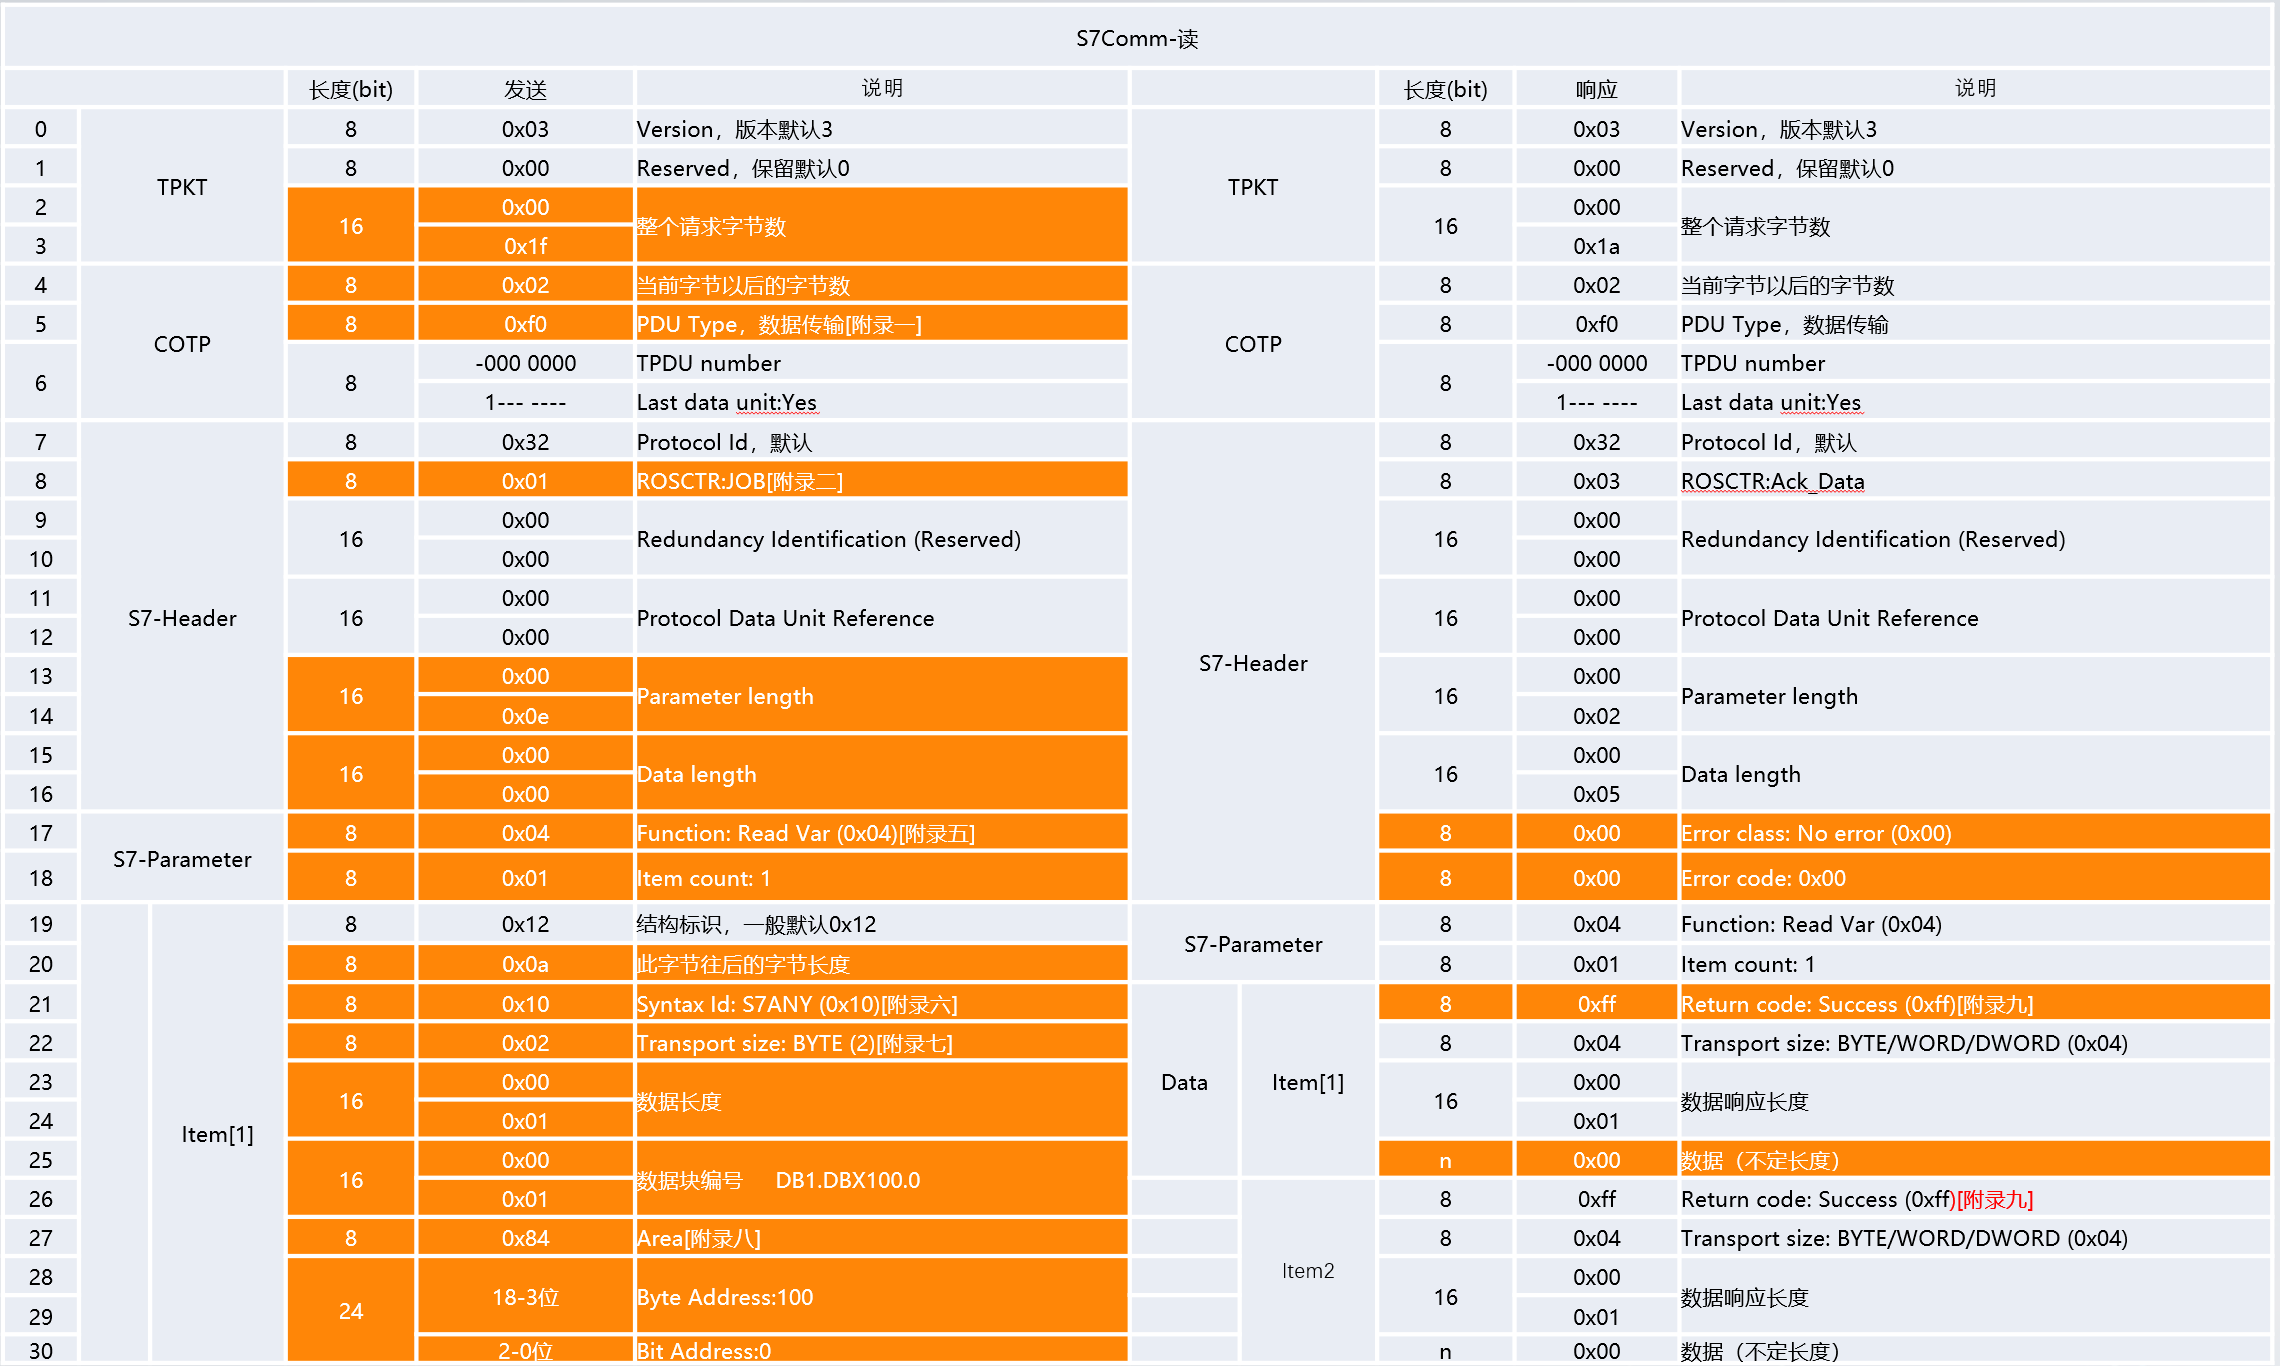Viewport: 2280px width, 1366px height.
Task: Click the 0x1f orange length cell
Action: coord(525,246)
